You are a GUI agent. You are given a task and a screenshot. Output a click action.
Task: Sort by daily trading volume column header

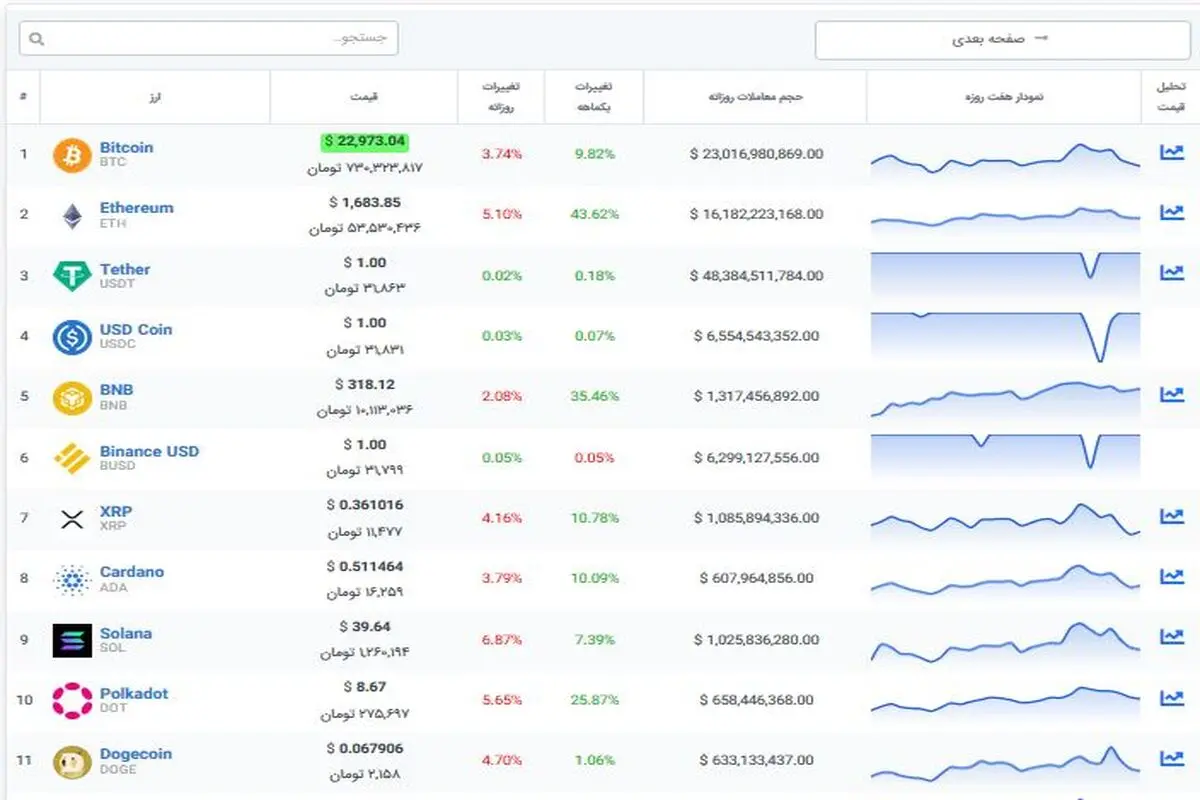click(x=756, y=97)
